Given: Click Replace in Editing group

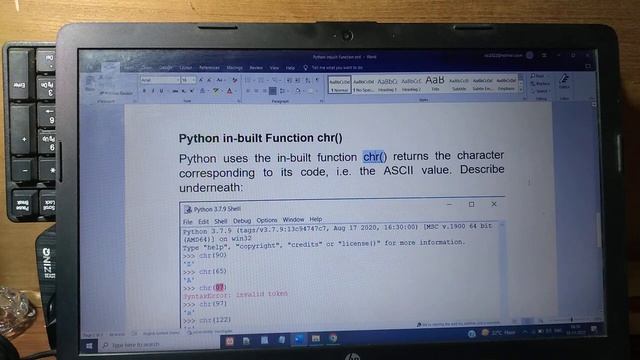Looking at the screenshot, I should tap(540, 84).
